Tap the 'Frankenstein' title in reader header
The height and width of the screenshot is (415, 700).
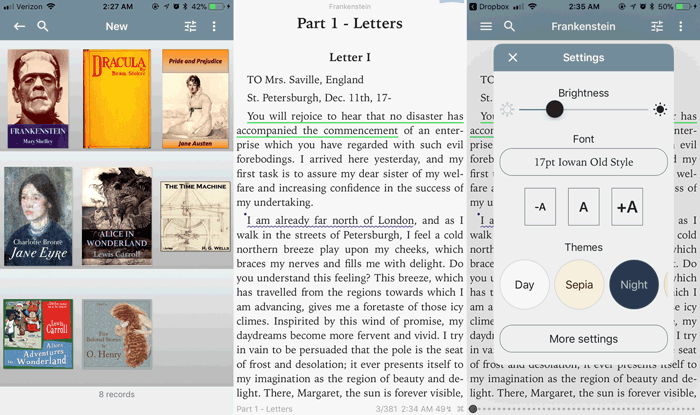(x=583, y=26)
